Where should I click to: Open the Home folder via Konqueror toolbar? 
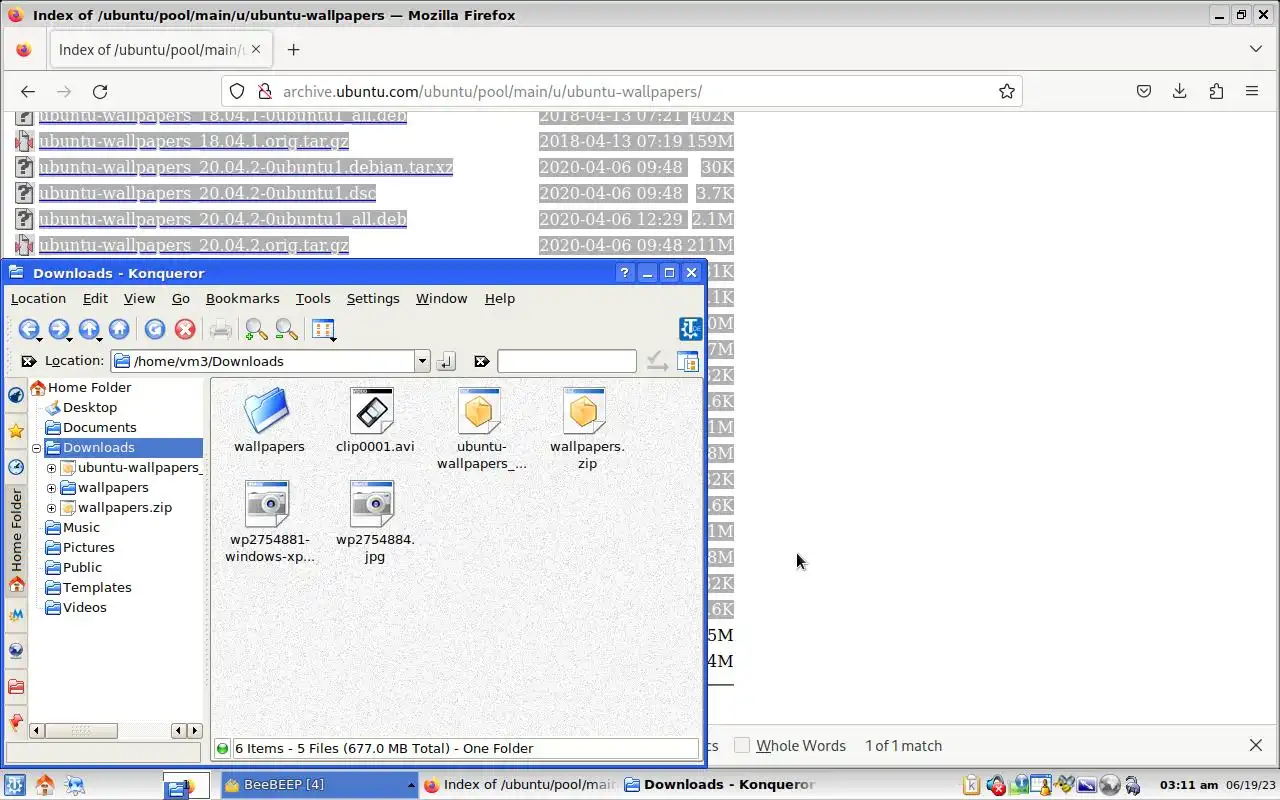119,329
